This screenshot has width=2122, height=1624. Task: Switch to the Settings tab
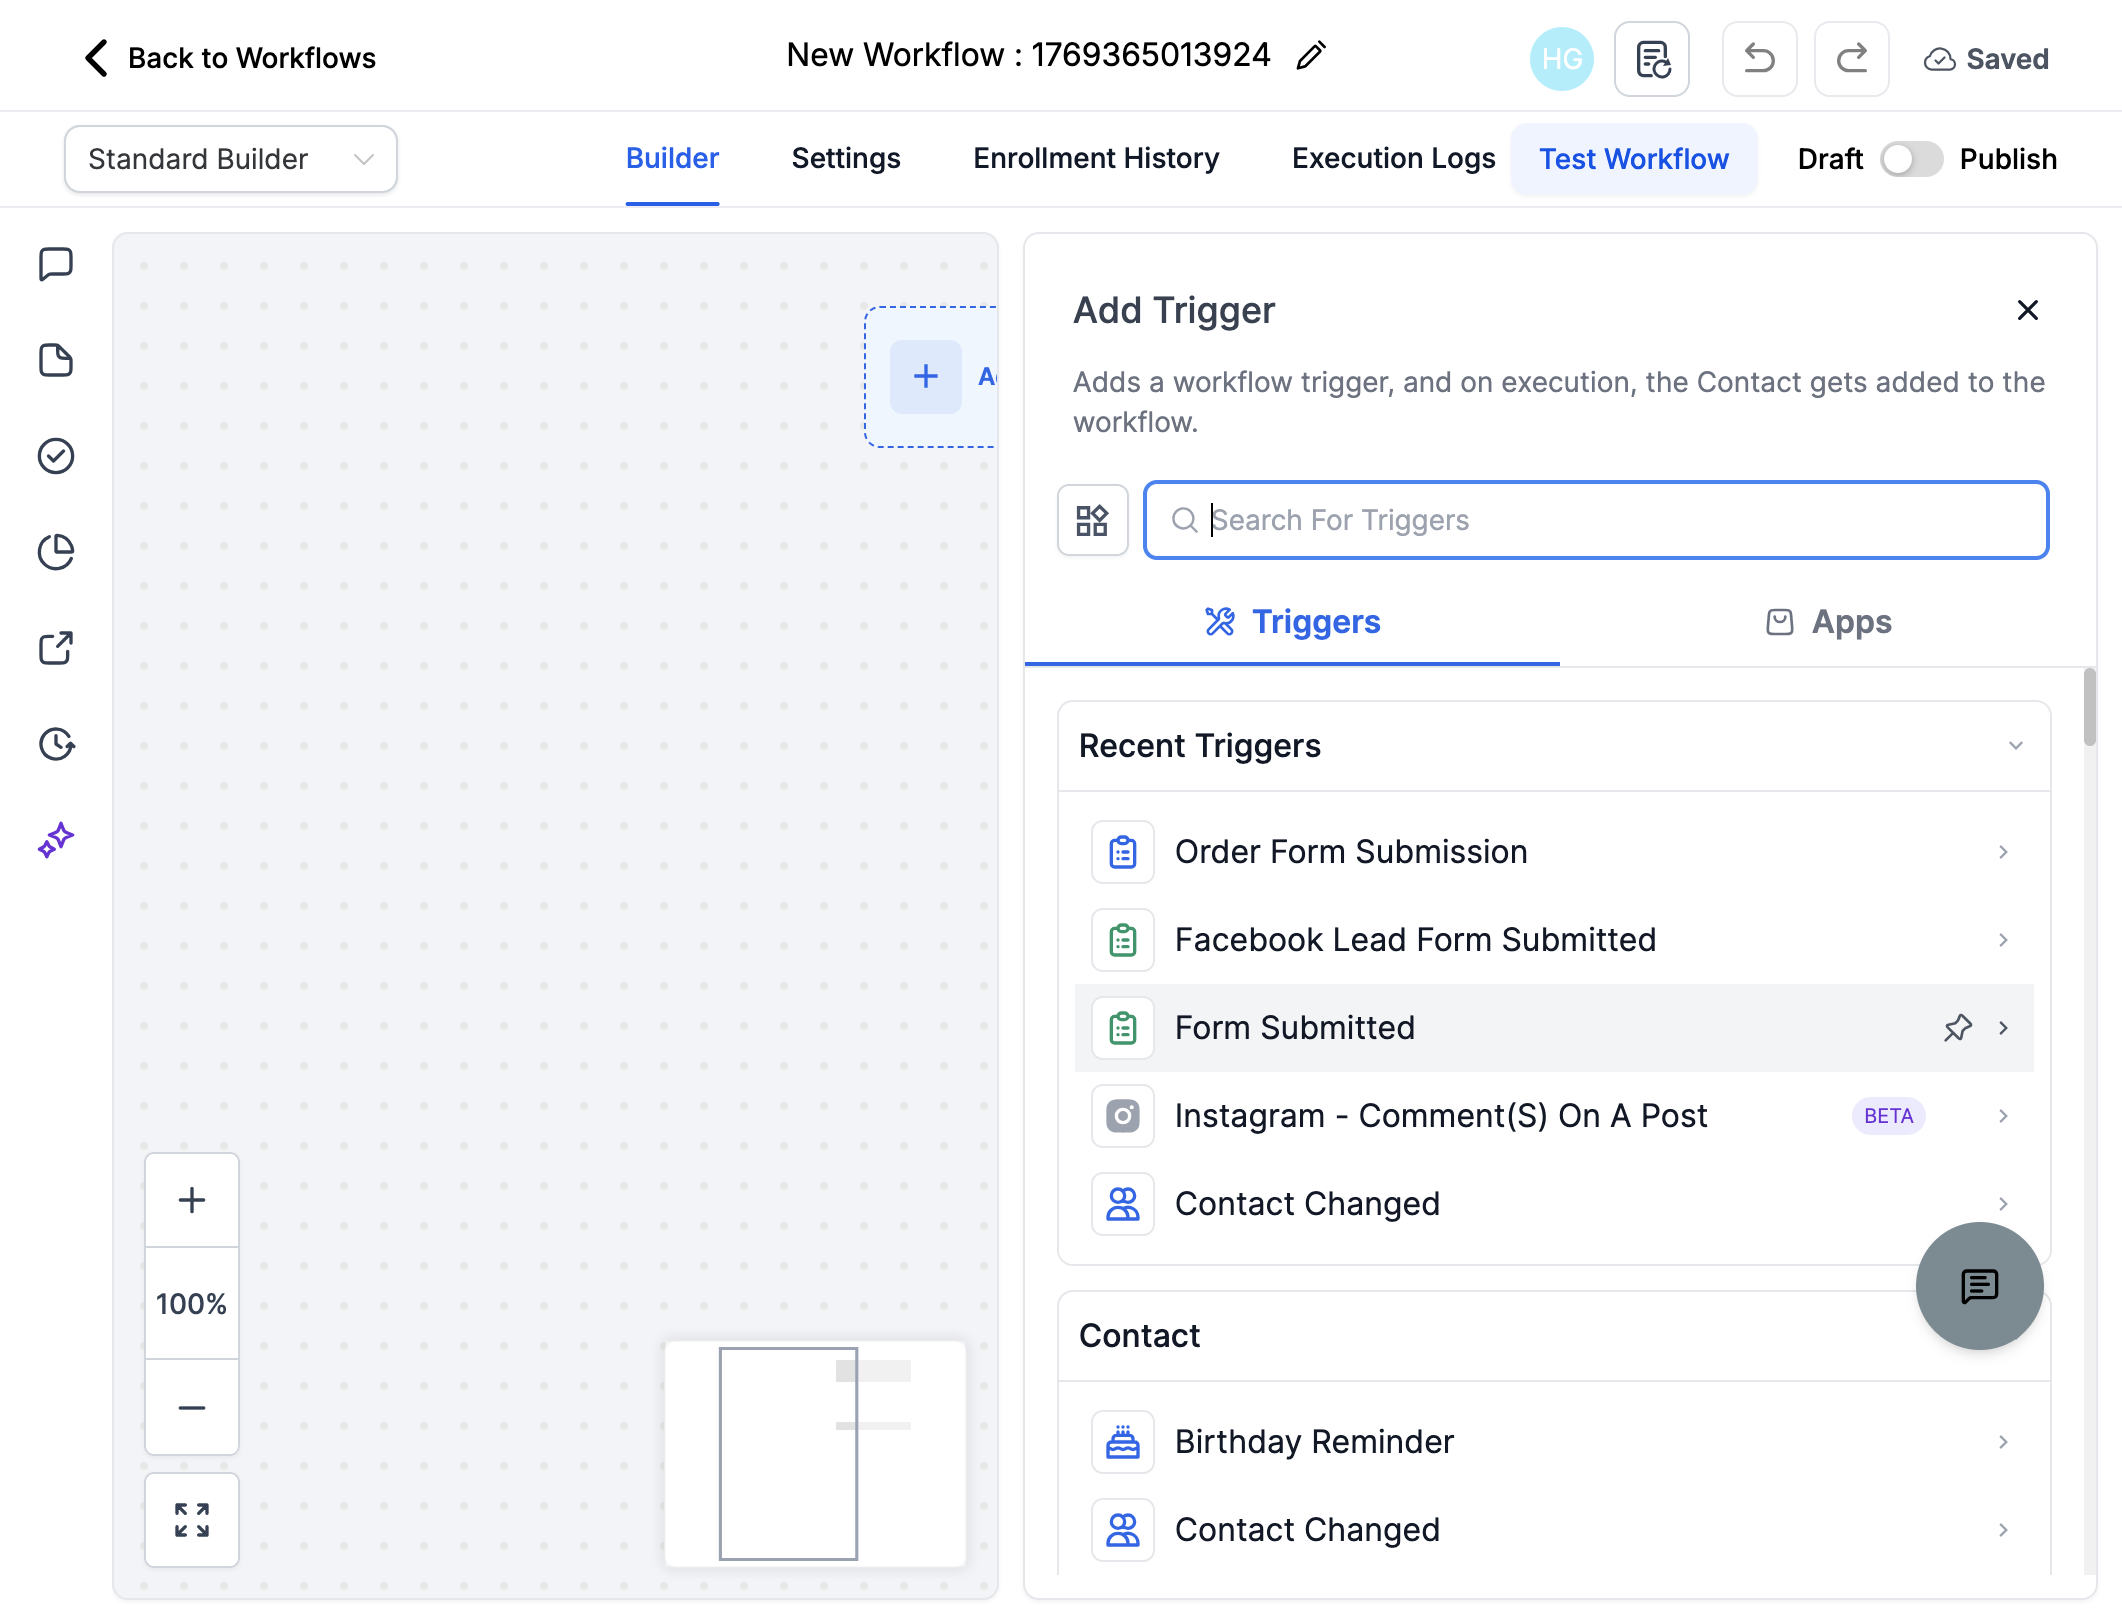pos(846,159)
